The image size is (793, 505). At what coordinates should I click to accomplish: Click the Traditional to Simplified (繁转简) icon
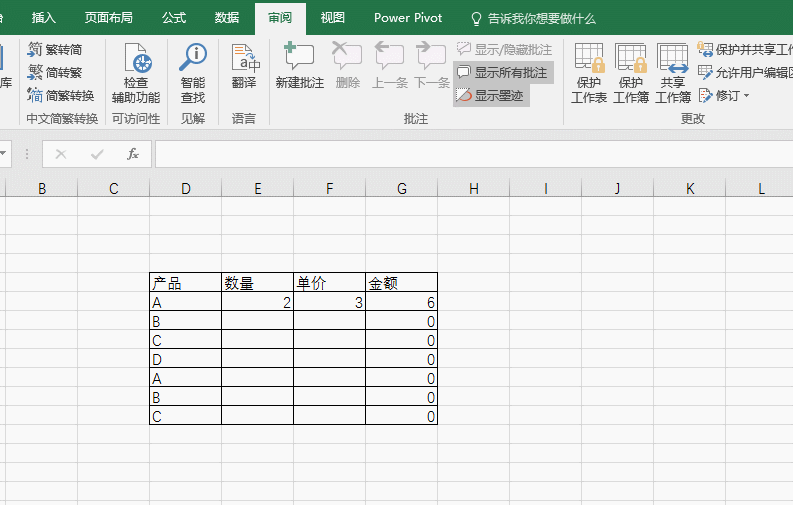(36, 50)
